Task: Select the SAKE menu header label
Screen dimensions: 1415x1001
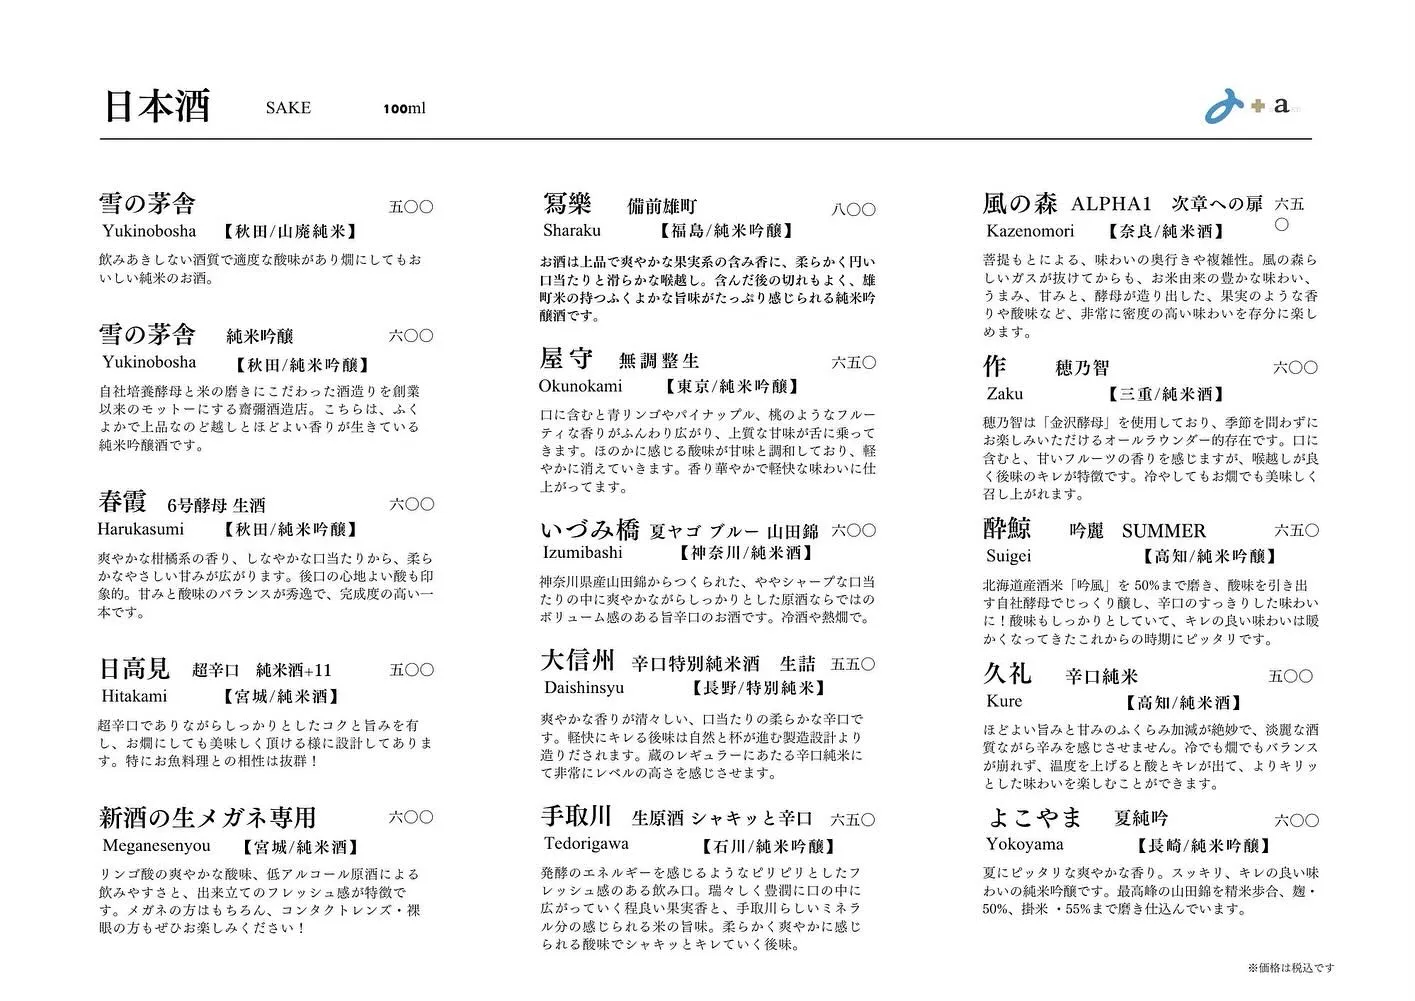Action: (287, 108)
